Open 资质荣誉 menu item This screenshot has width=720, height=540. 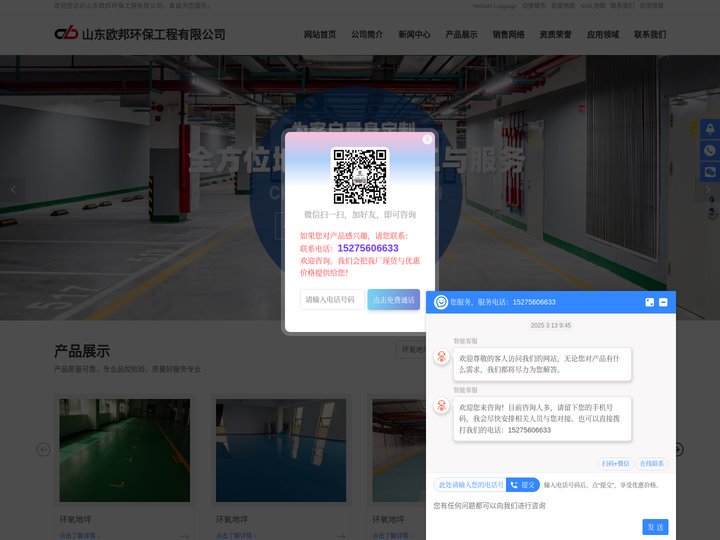coord(556,34)
